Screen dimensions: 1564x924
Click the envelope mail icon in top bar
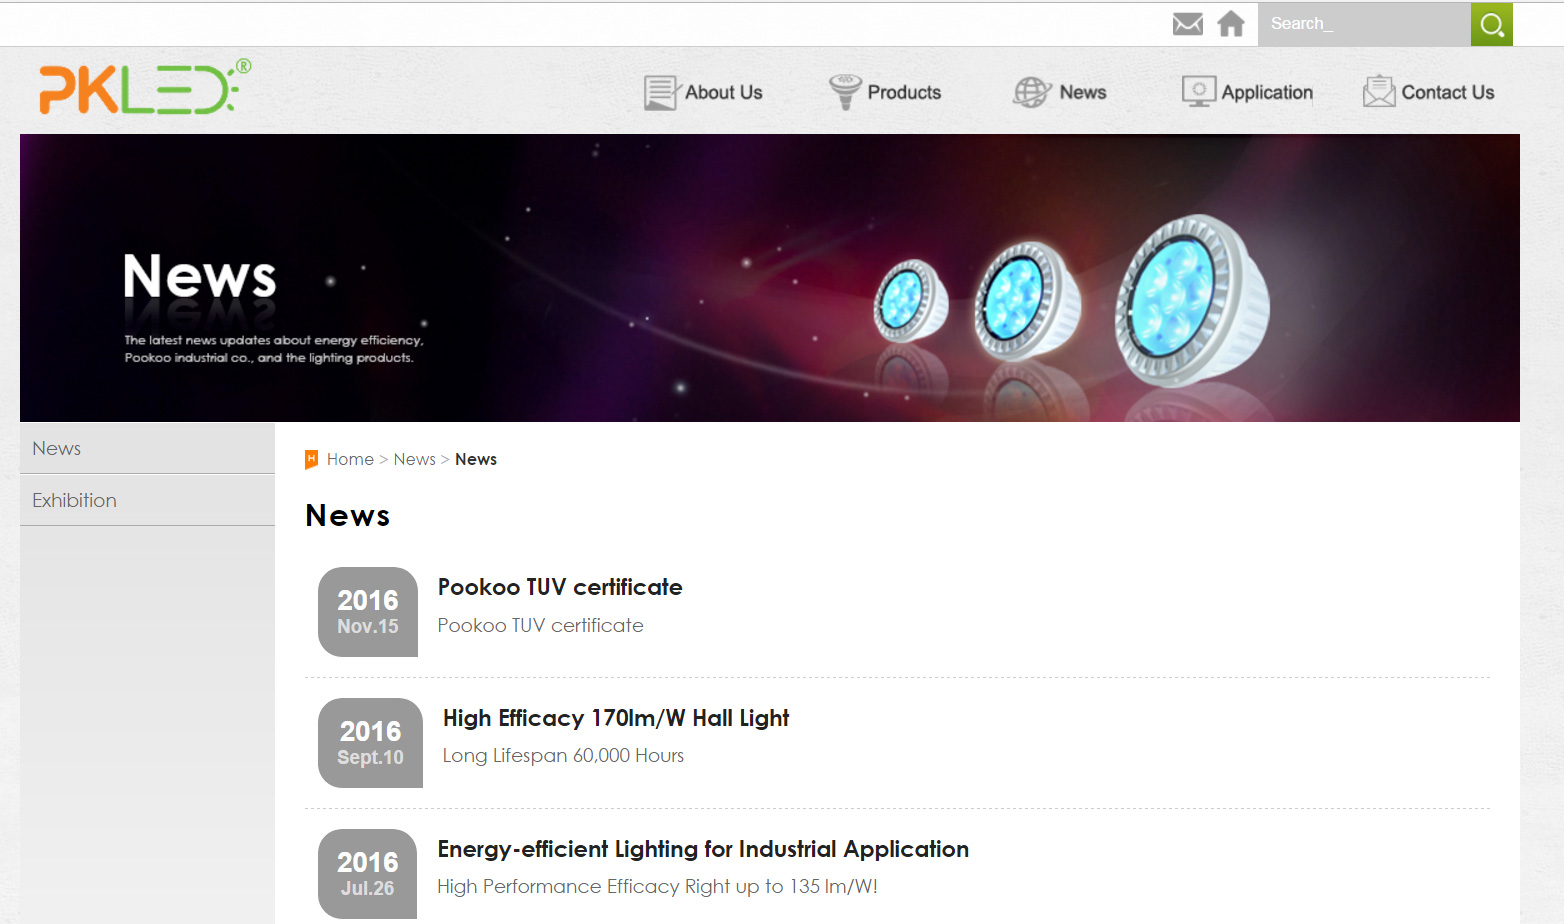click(1187, 24)
